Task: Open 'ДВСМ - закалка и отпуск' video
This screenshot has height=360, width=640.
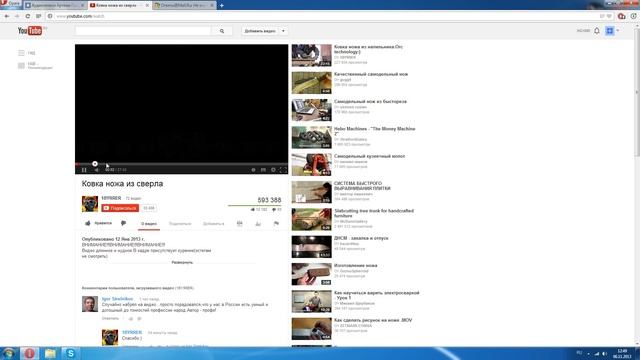Action: 361,238
